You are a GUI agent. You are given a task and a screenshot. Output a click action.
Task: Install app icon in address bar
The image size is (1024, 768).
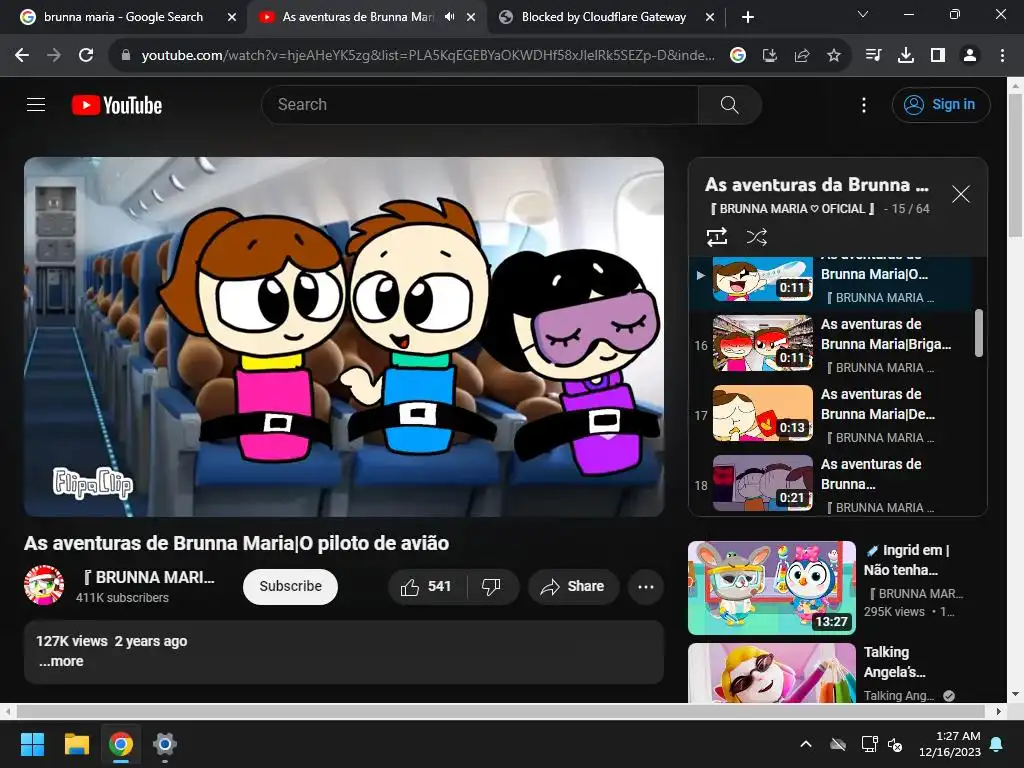pos(770,56)
